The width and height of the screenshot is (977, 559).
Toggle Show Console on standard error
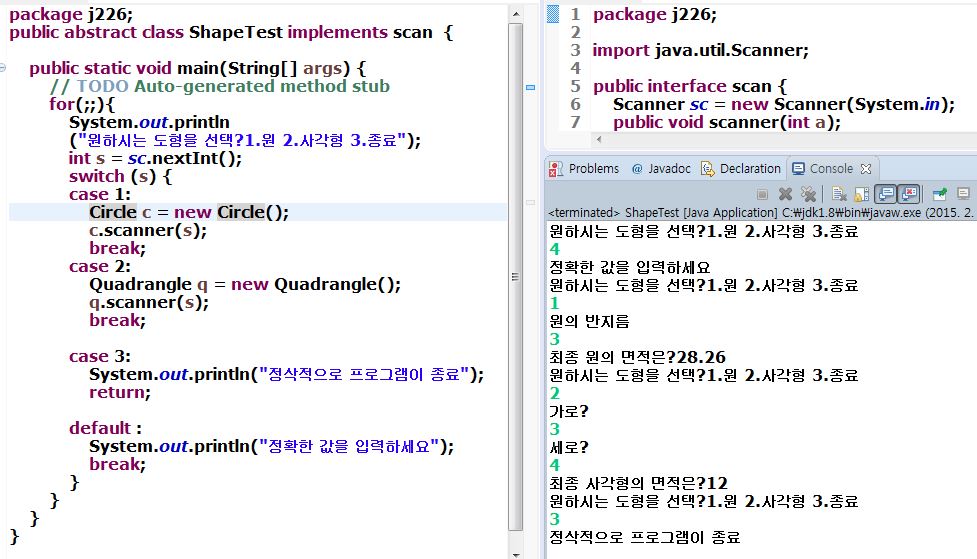pyautogui.click(x=909, y=194)
